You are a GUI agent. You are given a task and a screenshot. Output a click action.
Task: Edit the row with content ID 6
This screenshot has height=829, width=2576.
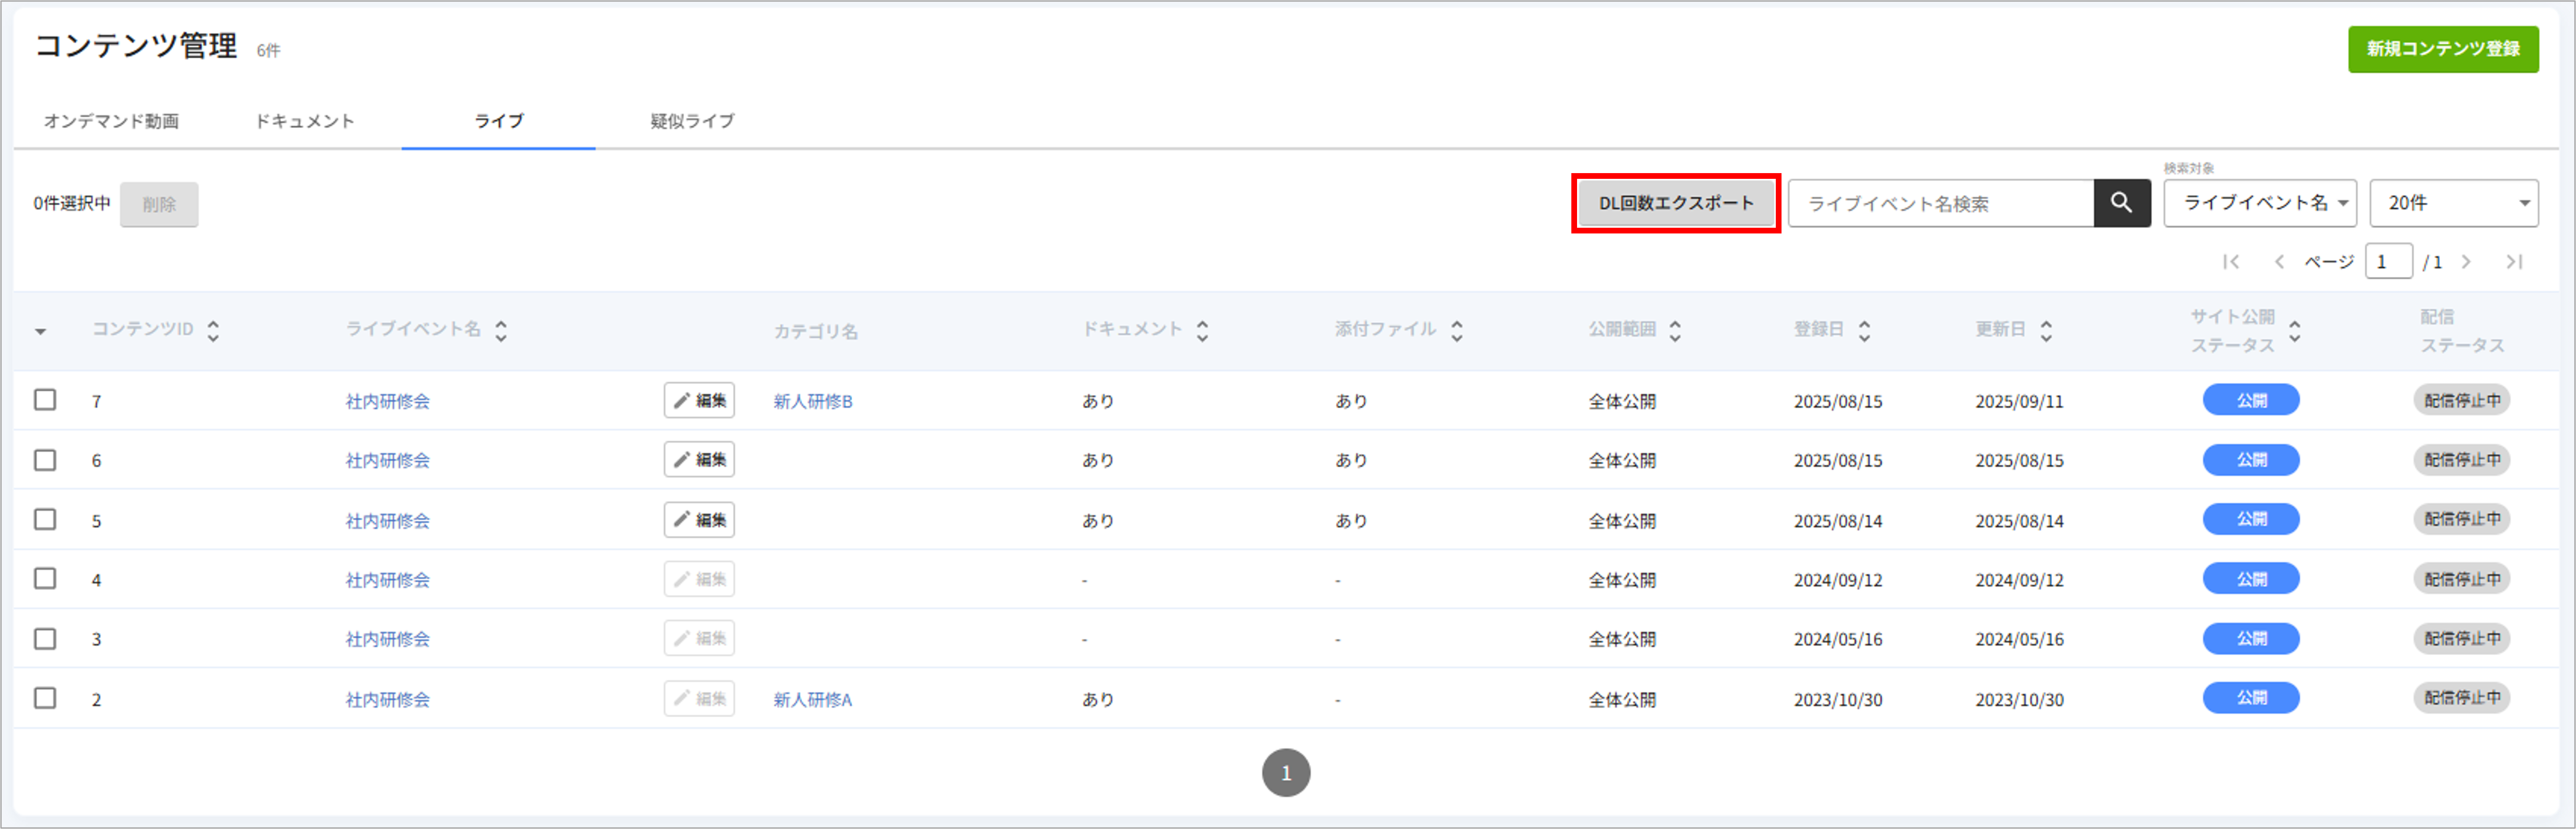pyautogui.click(x=699, y=460)
